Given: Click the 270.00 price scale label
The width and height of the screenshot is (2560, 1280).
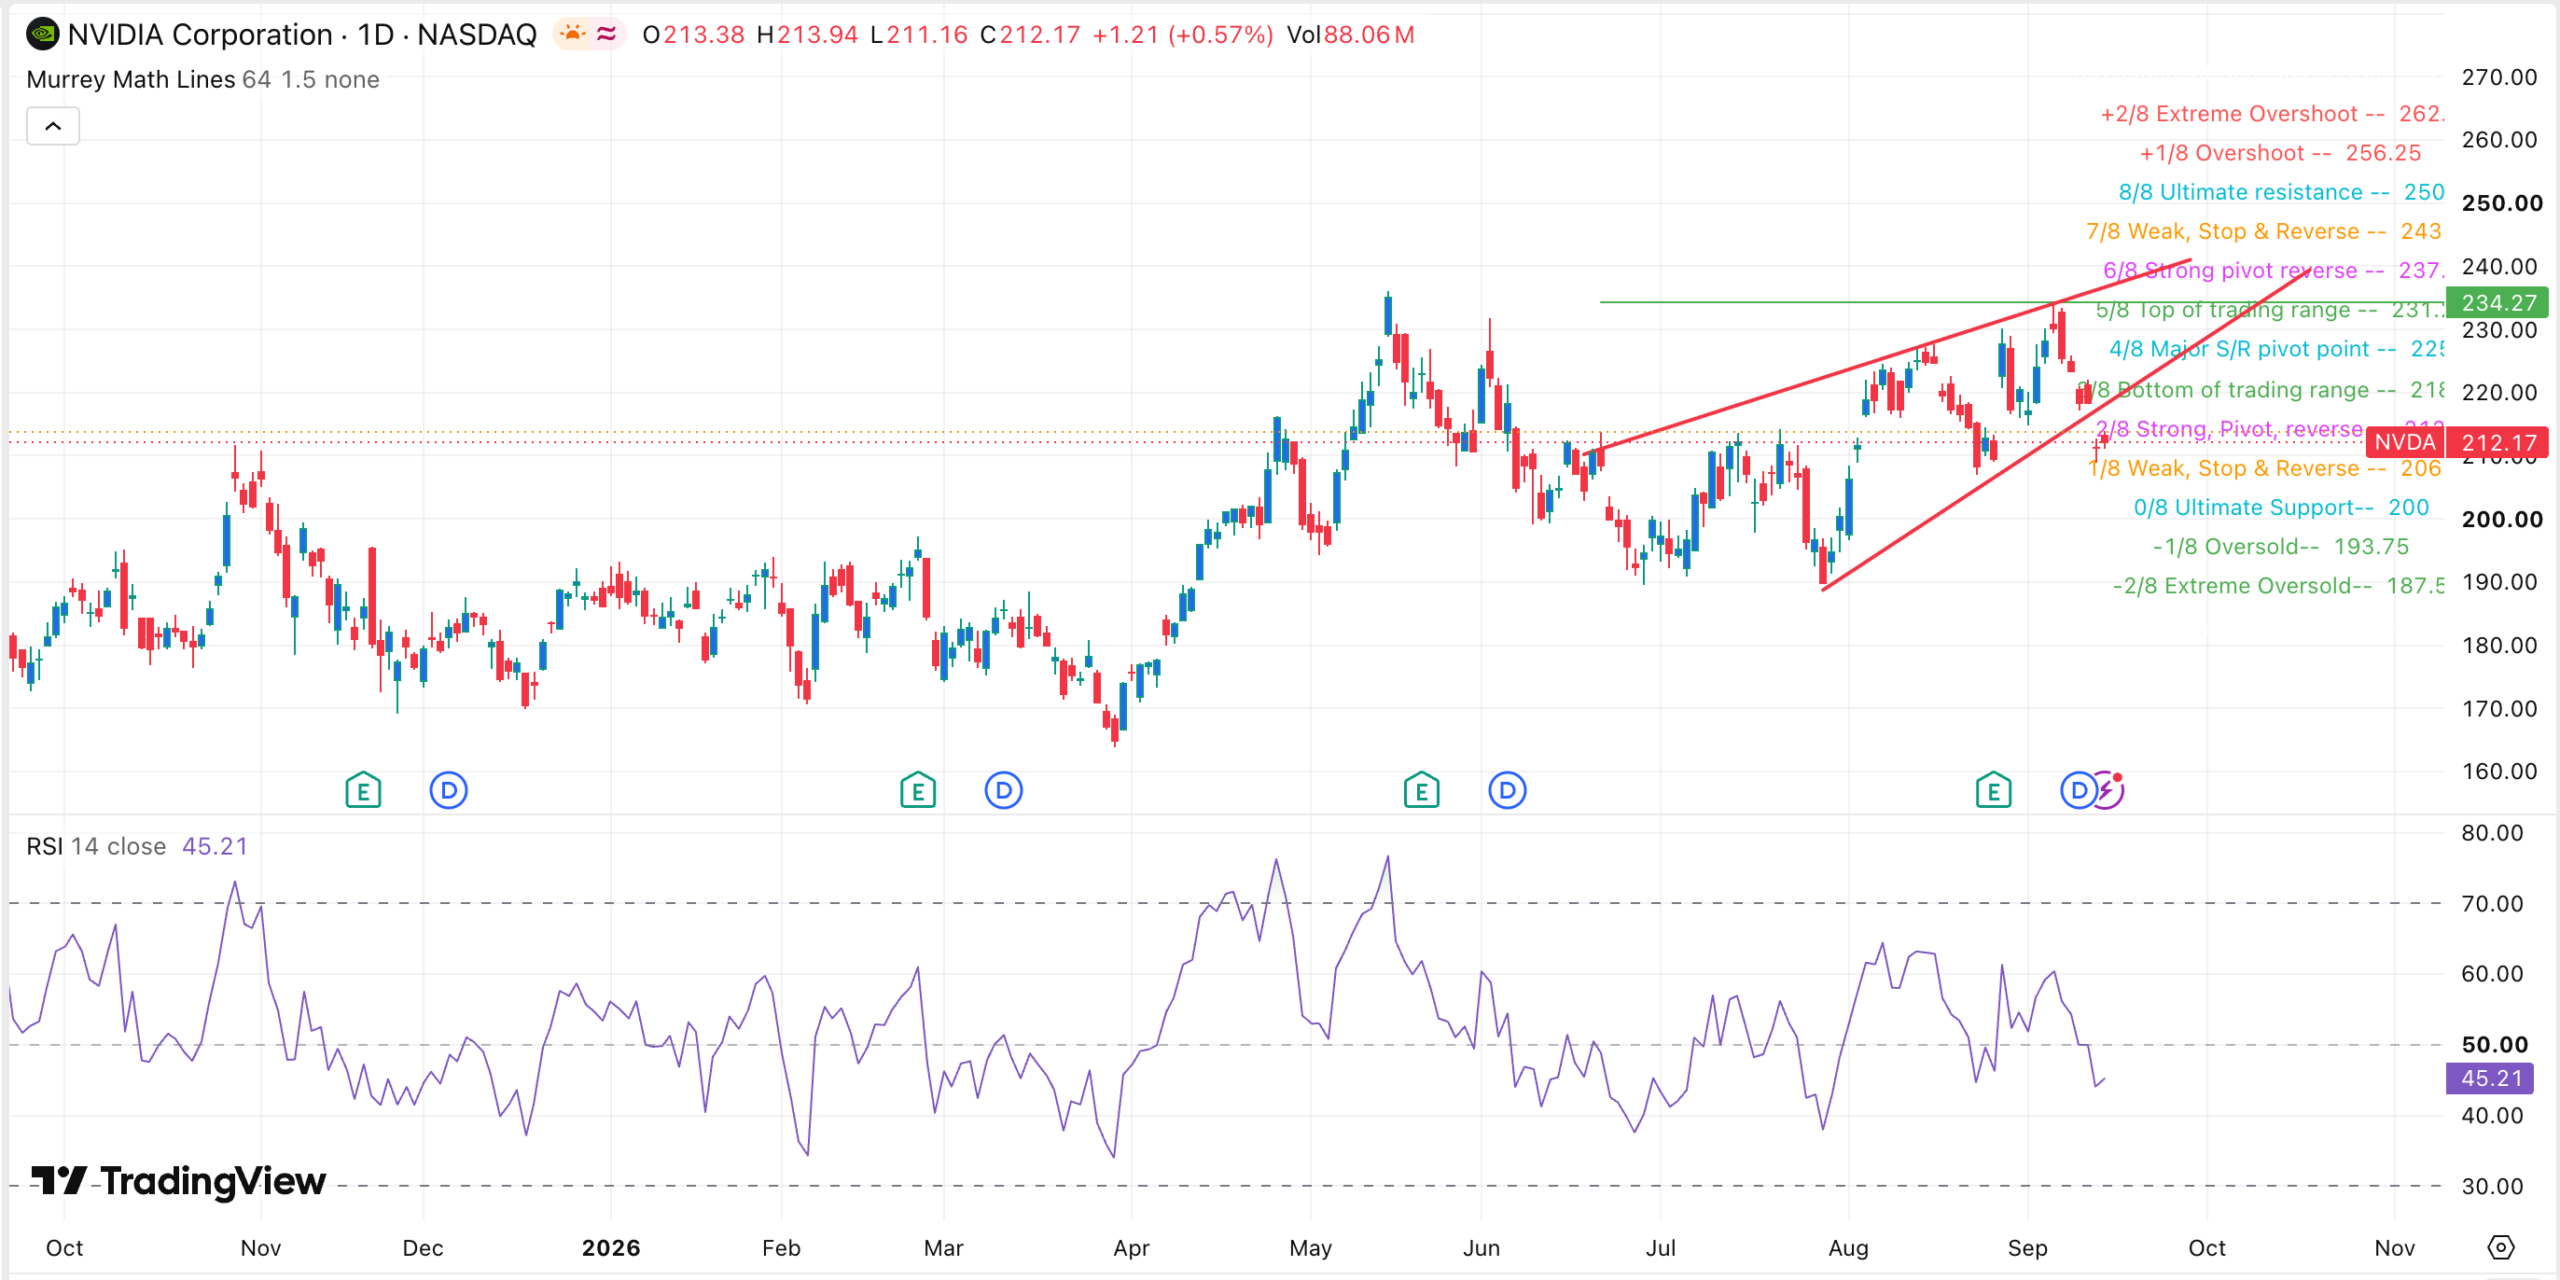Looking at the screenshot, I should [2499, 77].
